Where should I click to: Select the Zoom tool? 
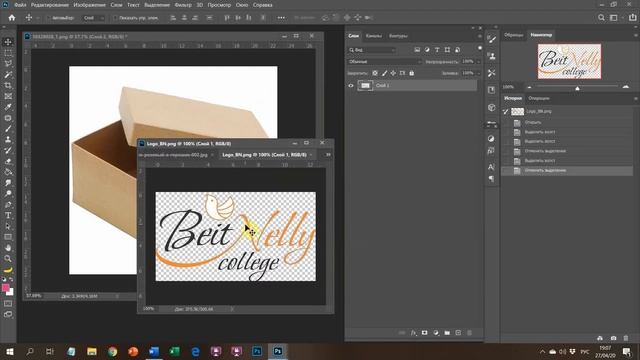click(x=8, y=258)
